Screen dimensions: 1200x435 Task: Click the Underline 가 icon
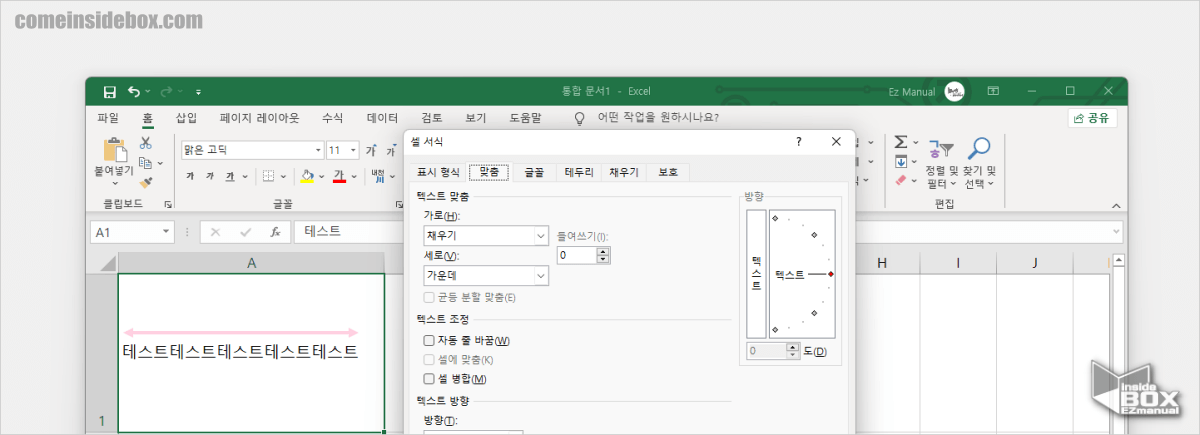point(230,177)
